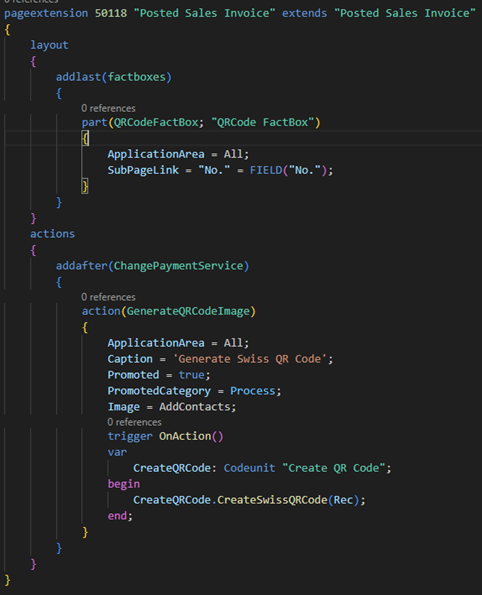The height and width of the screenshot is (595, 482).
Task: Click the 'end;' keyword
Action: pyautogui.click(x=120, y=516)
